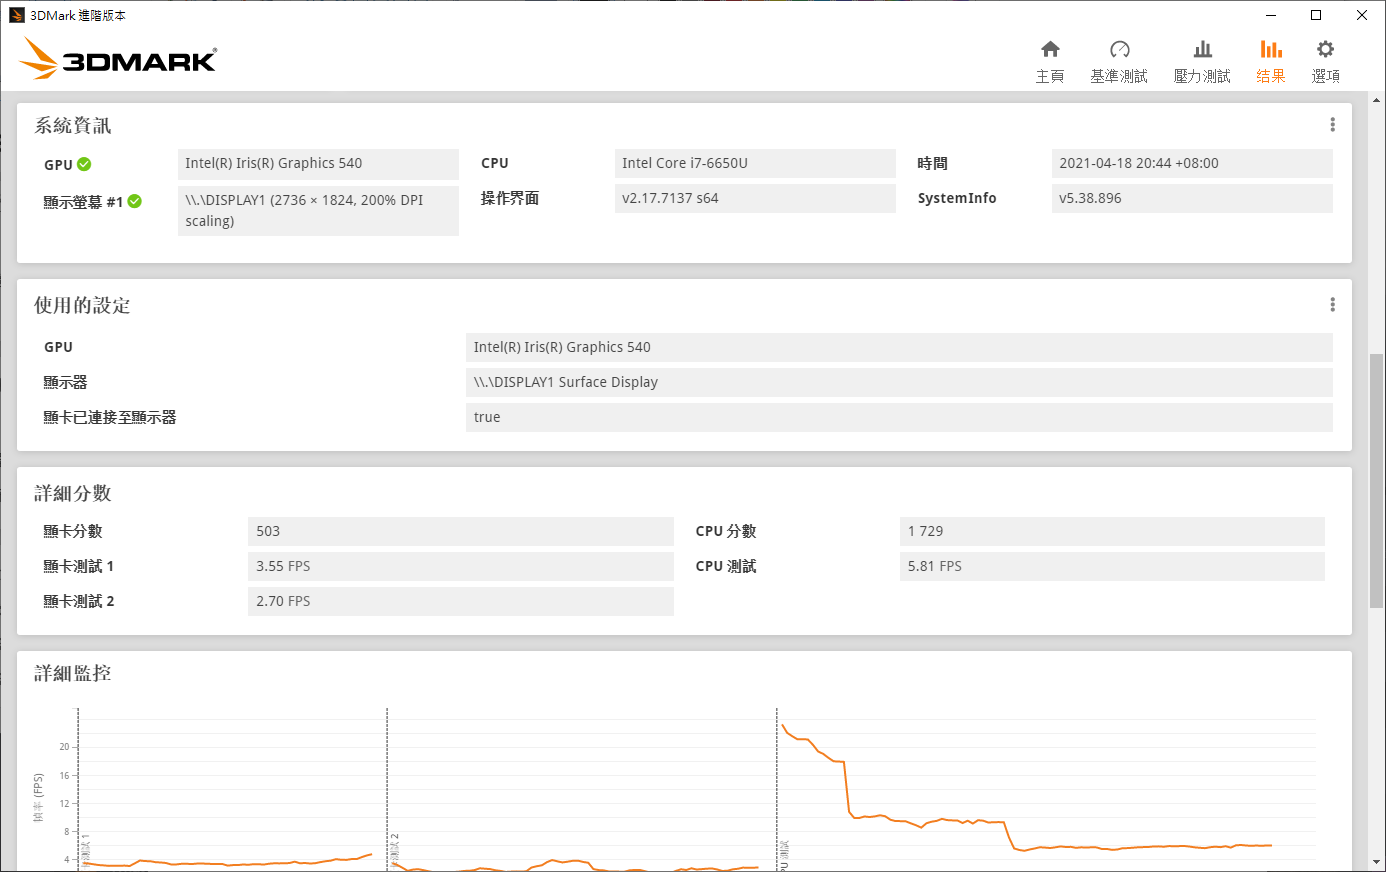Screen dimensions: 1386x872
Task: Click the scrollbar down arrow
Action: click(x=1377, y=862)
